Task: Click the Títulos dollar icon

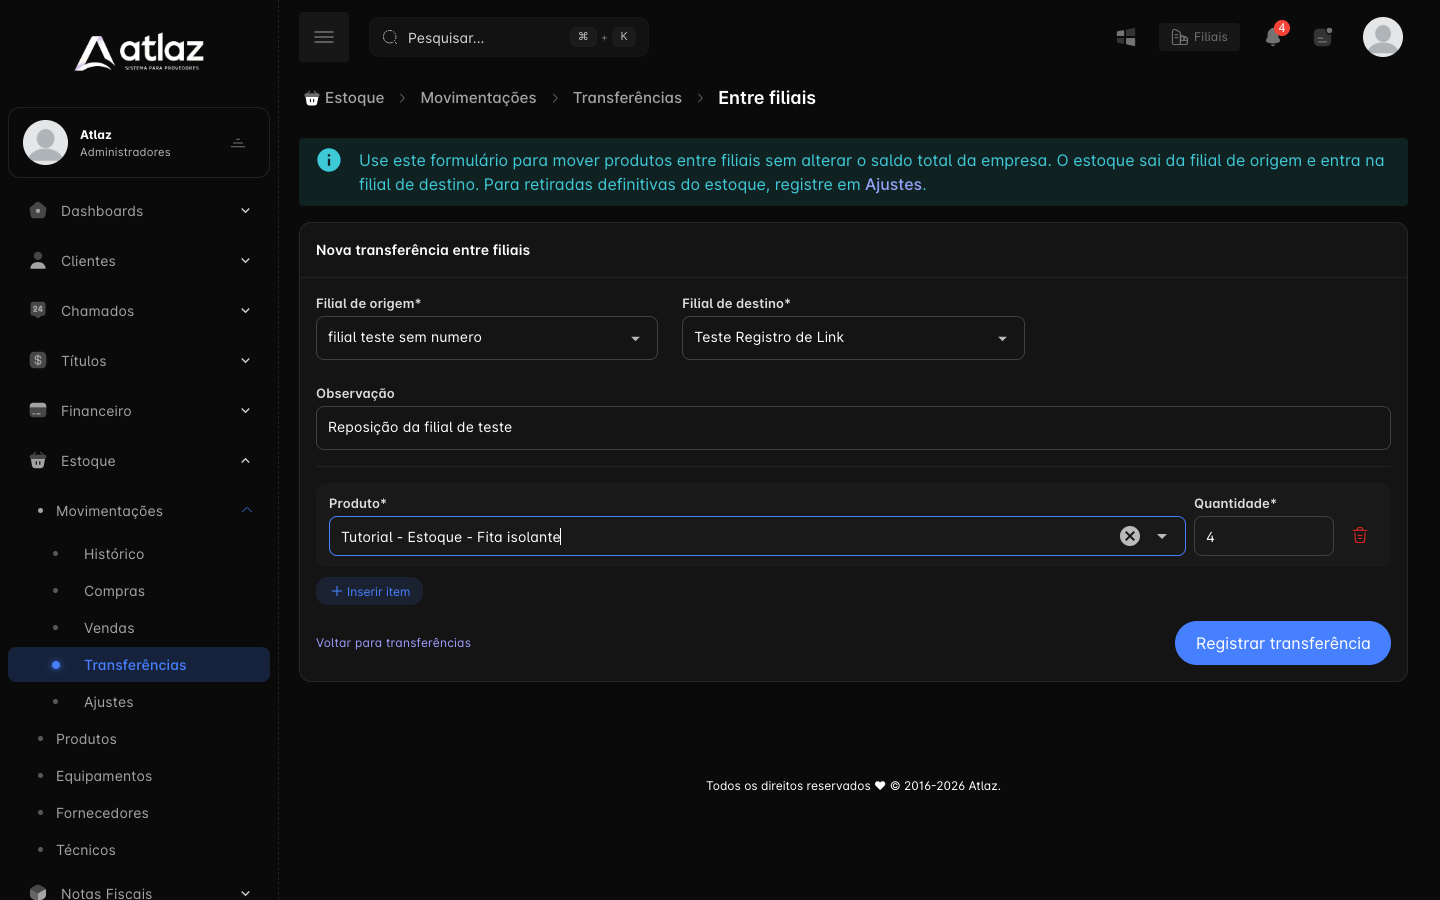Action: [38, 360]
